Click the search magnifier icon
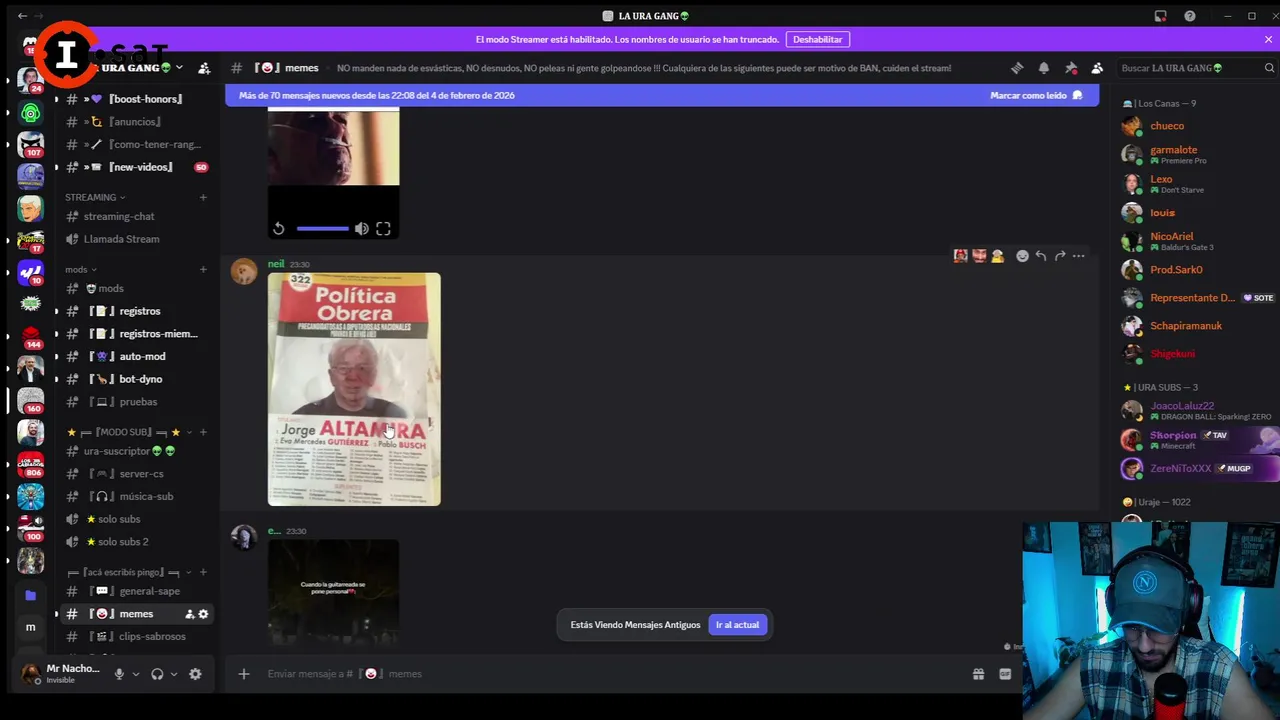 [x=1270, y=68]
